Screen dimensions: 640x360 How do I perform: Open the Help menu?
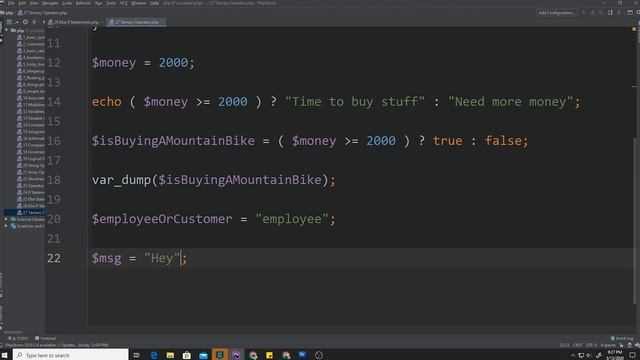tap(155, 3)
